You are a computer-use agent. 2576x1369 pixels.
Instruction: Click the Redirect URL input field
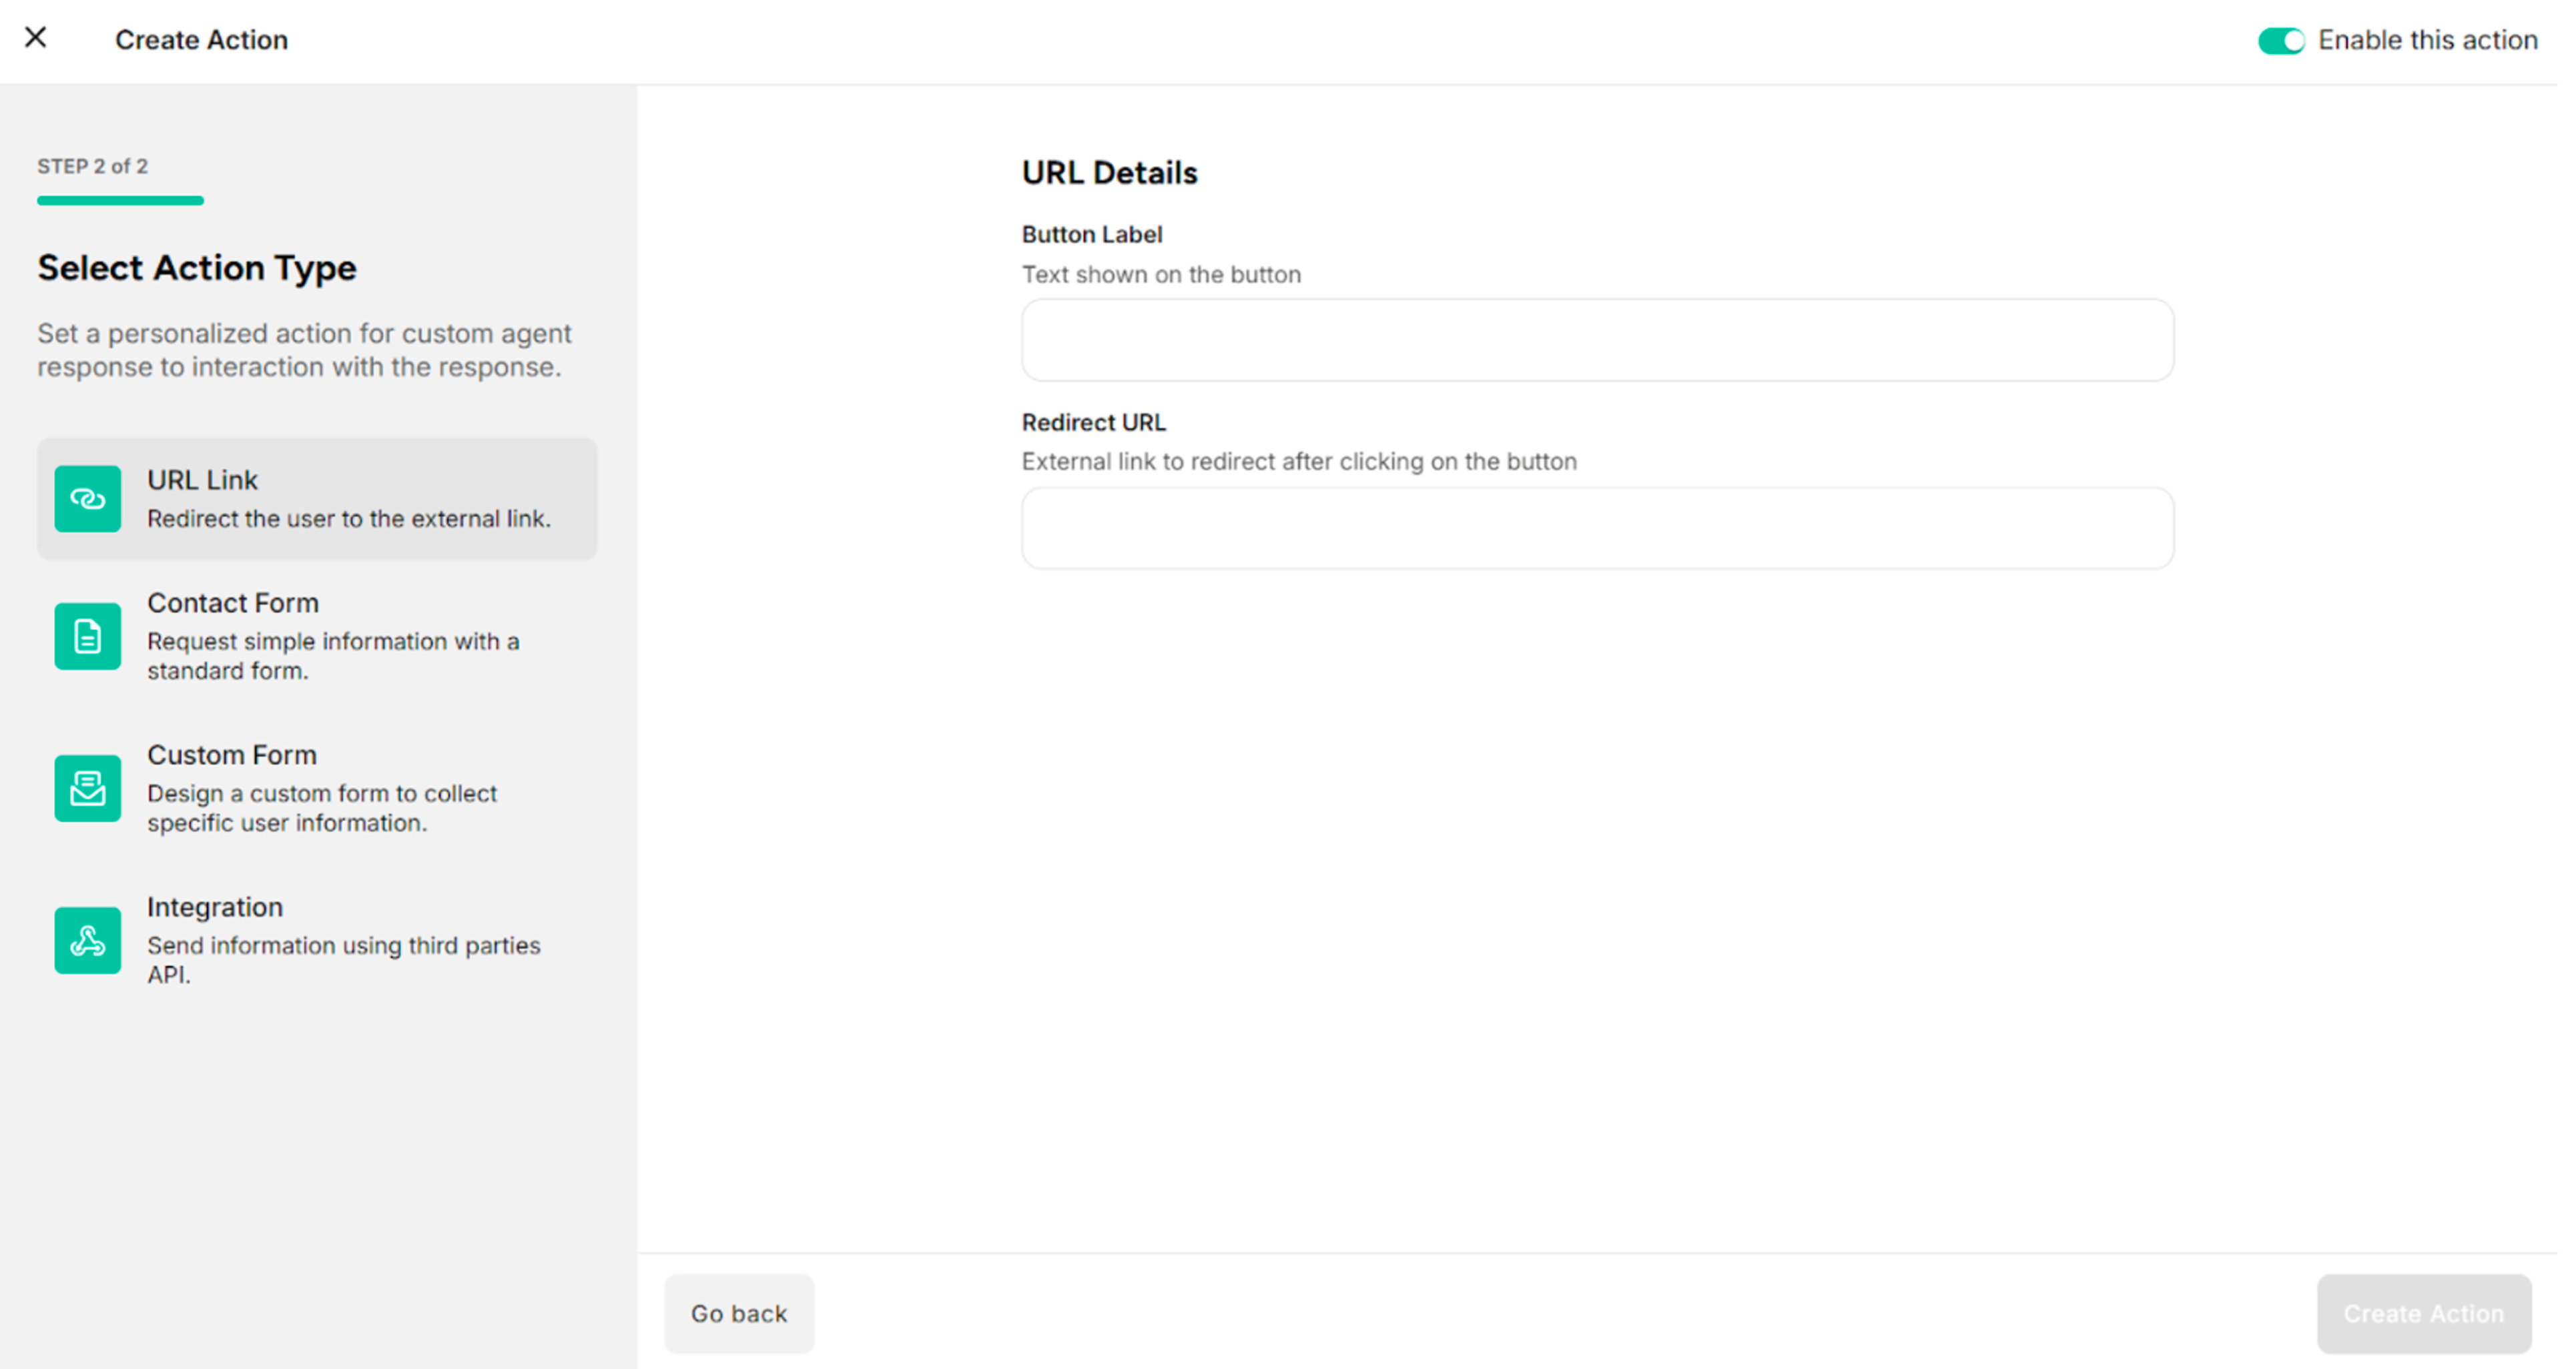(x=1596, y=527)
